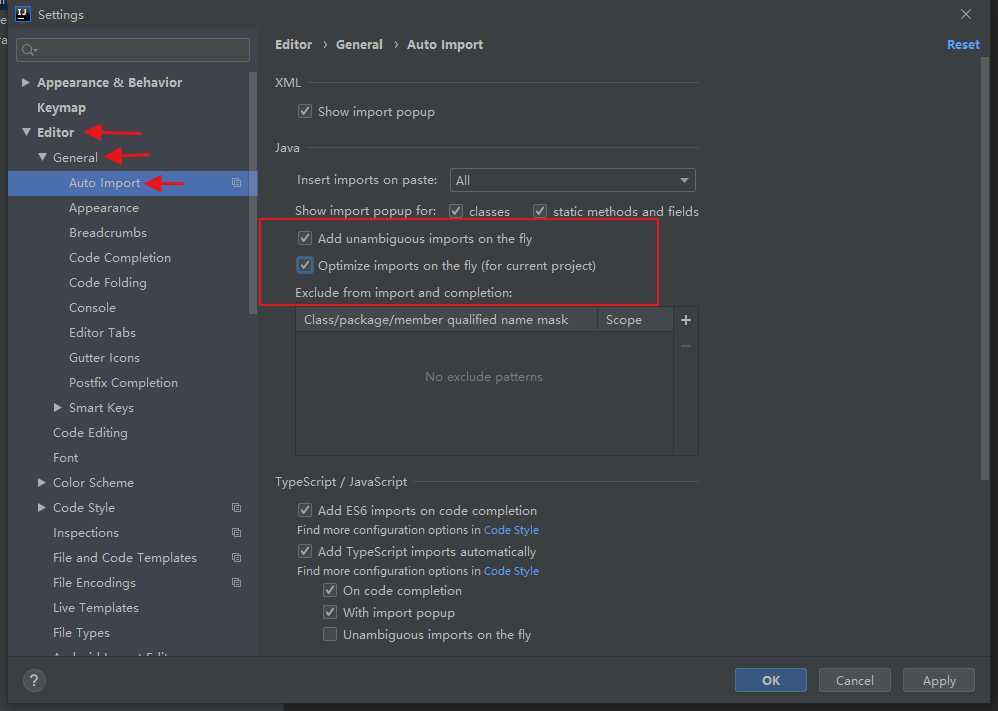Open the Keymap settings page
Image resolution: width=998 pixels, height=711 pixels.
(x=61, y=108)
